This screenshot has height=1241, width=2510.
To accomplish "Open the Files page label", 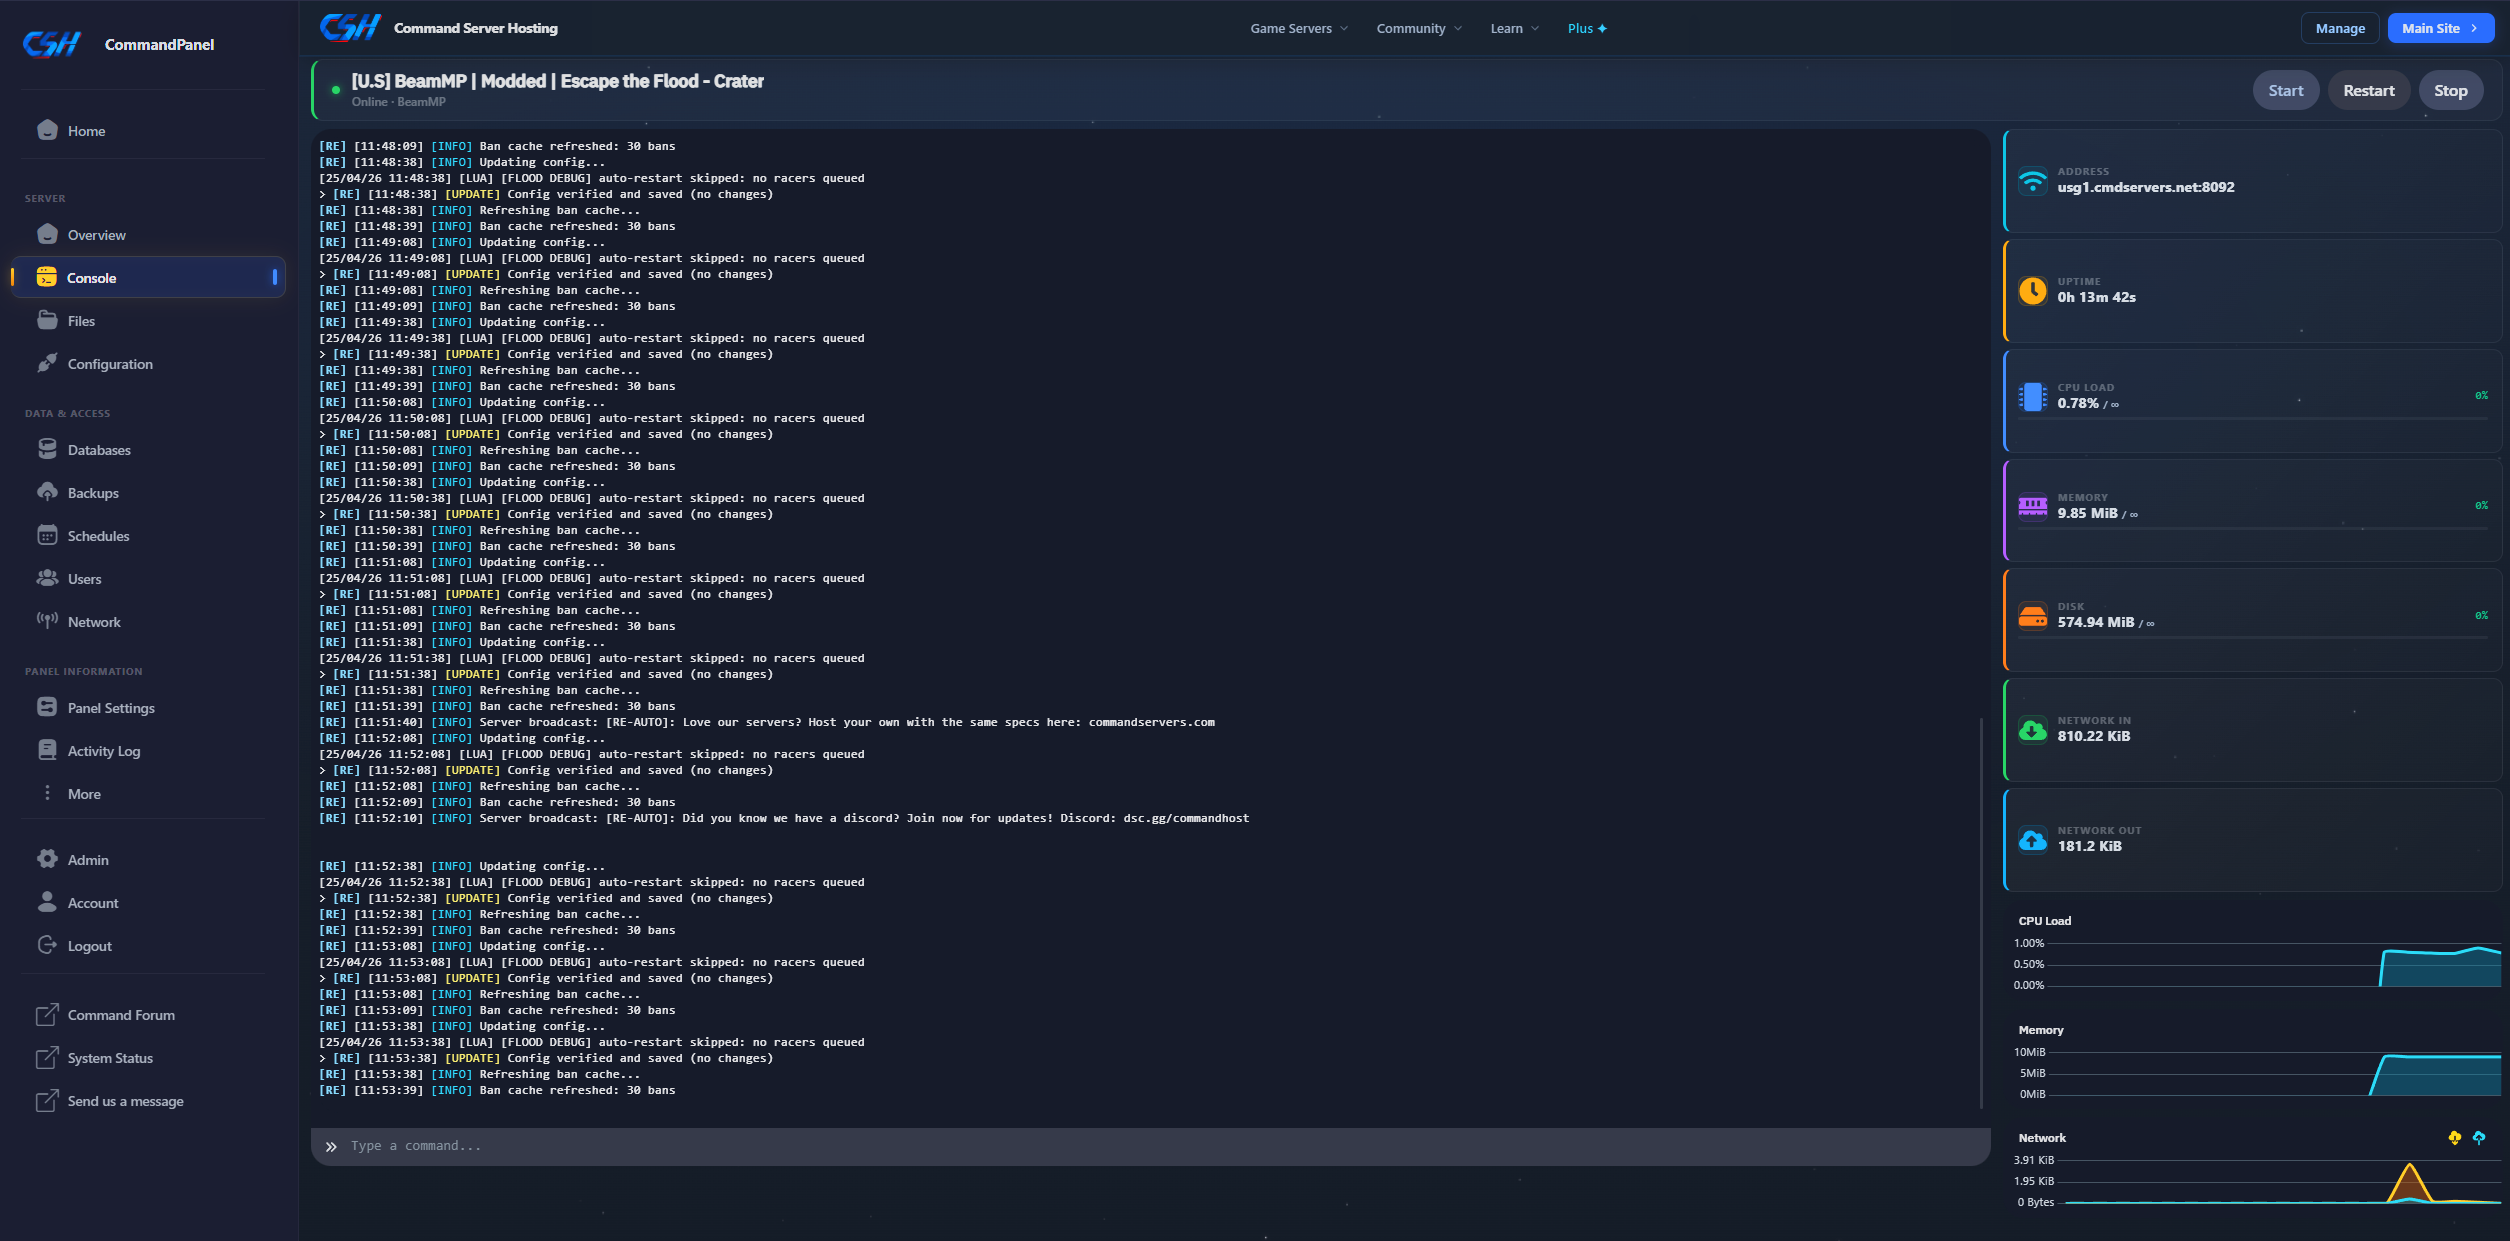I will pos(81,321).
